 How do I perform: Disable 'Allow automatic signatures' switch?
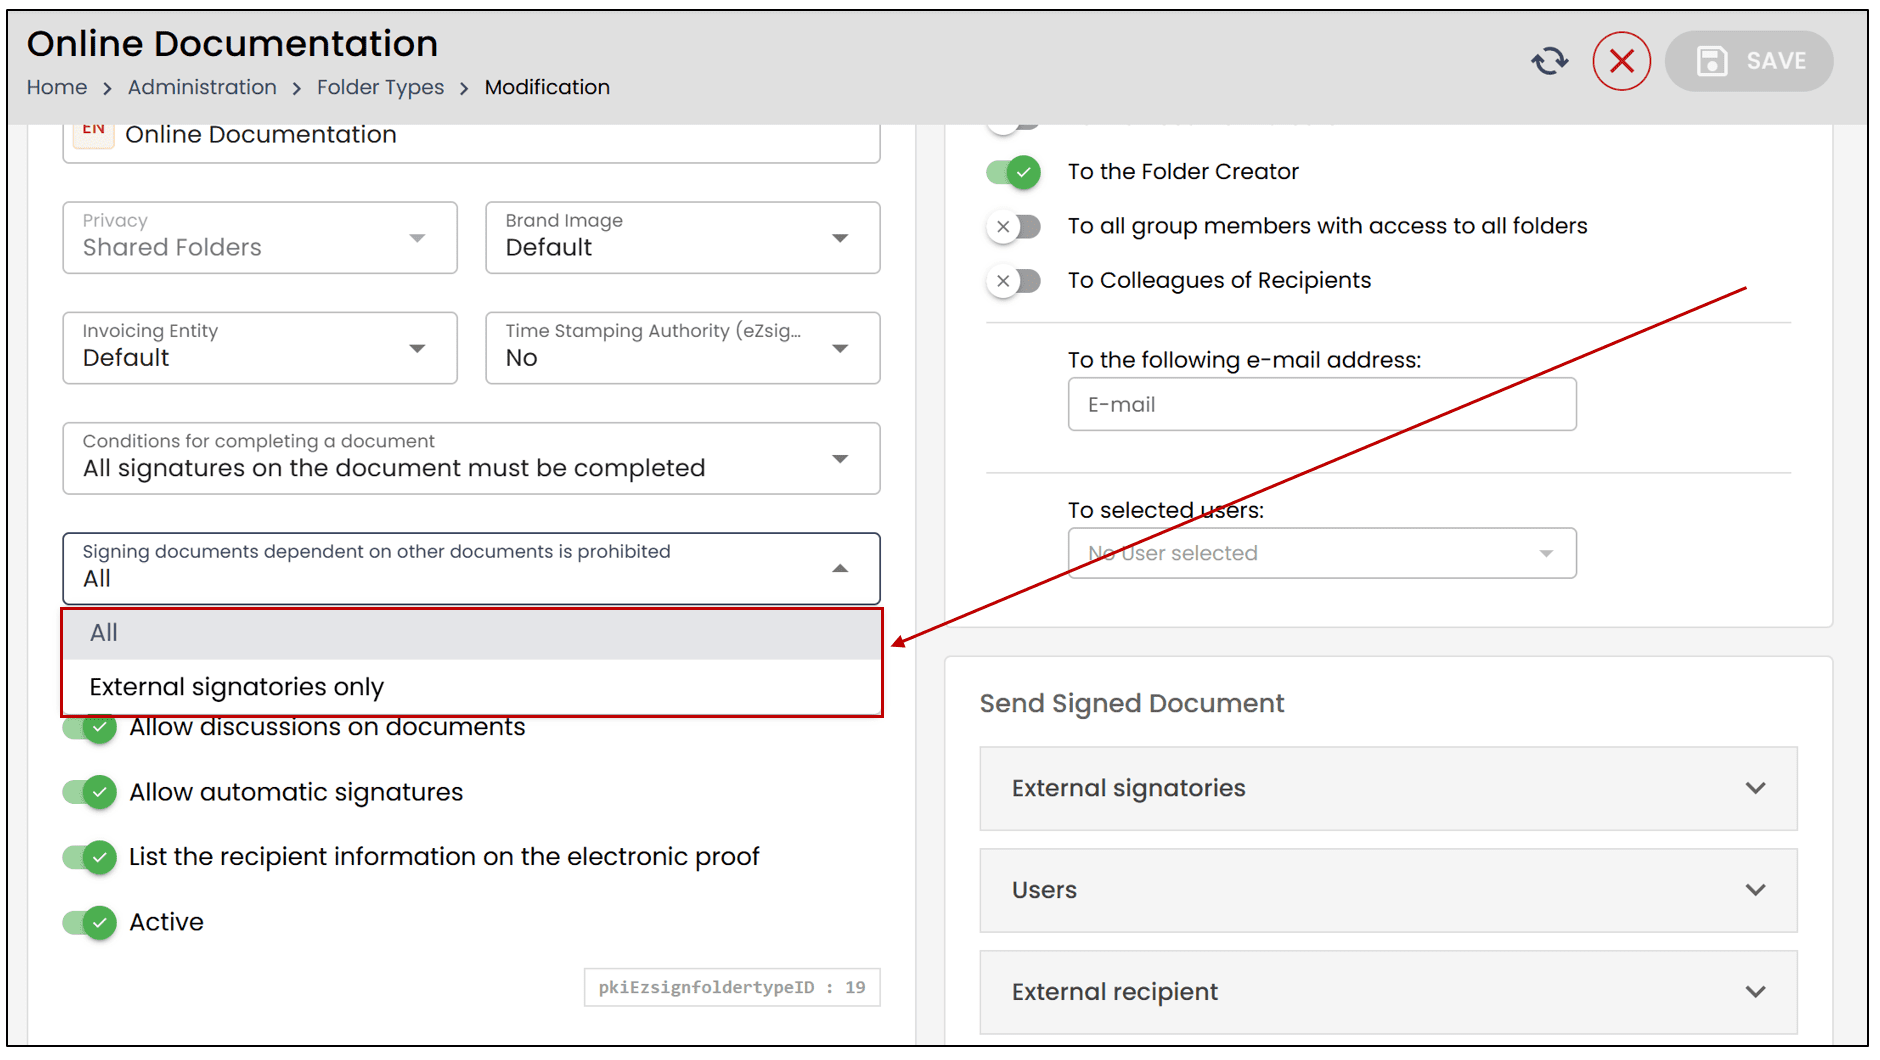click(x=90, y=793)
